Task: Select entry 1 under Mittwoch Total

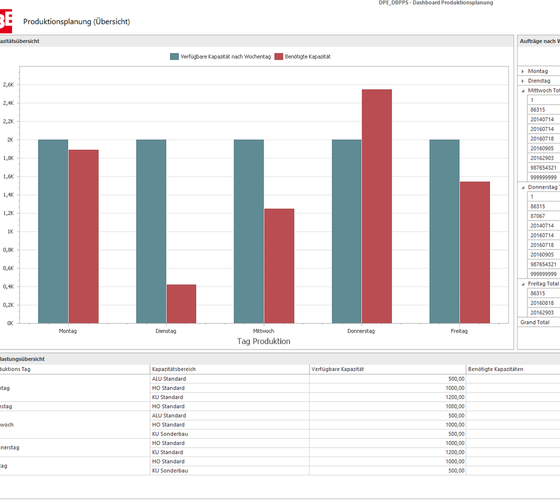Action: [x=544, y=100]
